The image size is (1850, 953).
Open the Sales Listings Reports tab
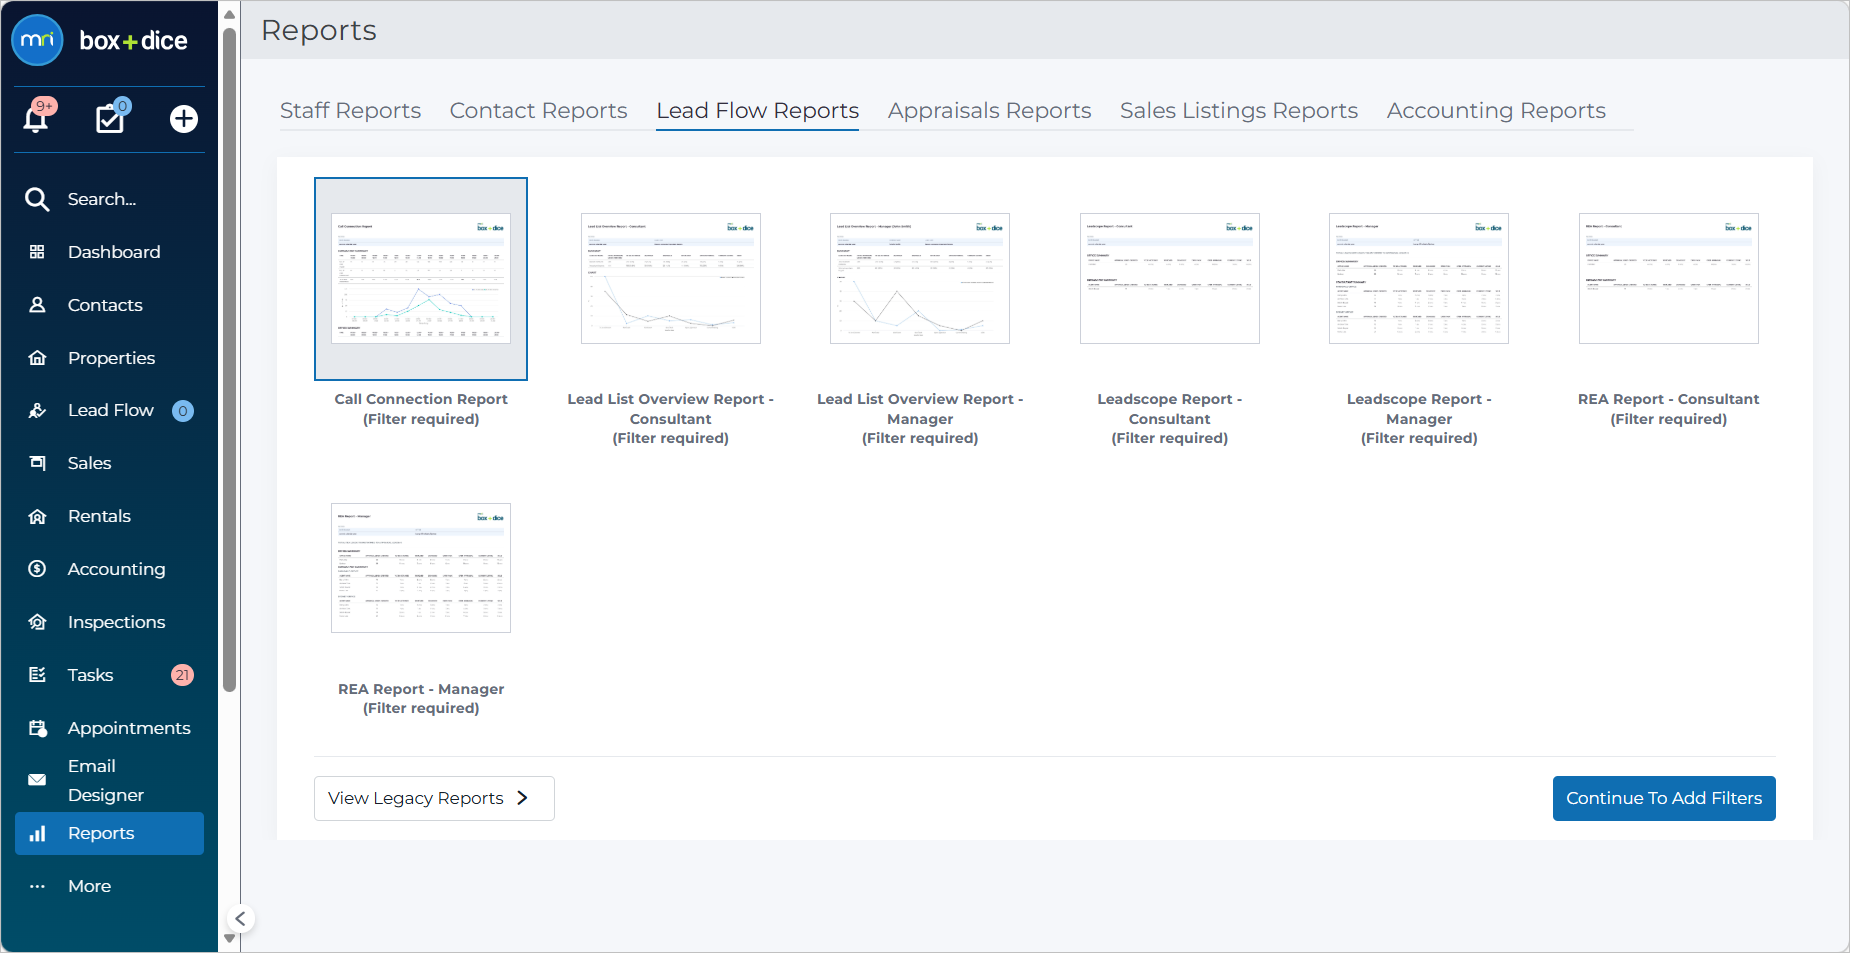pos(1238,111)
